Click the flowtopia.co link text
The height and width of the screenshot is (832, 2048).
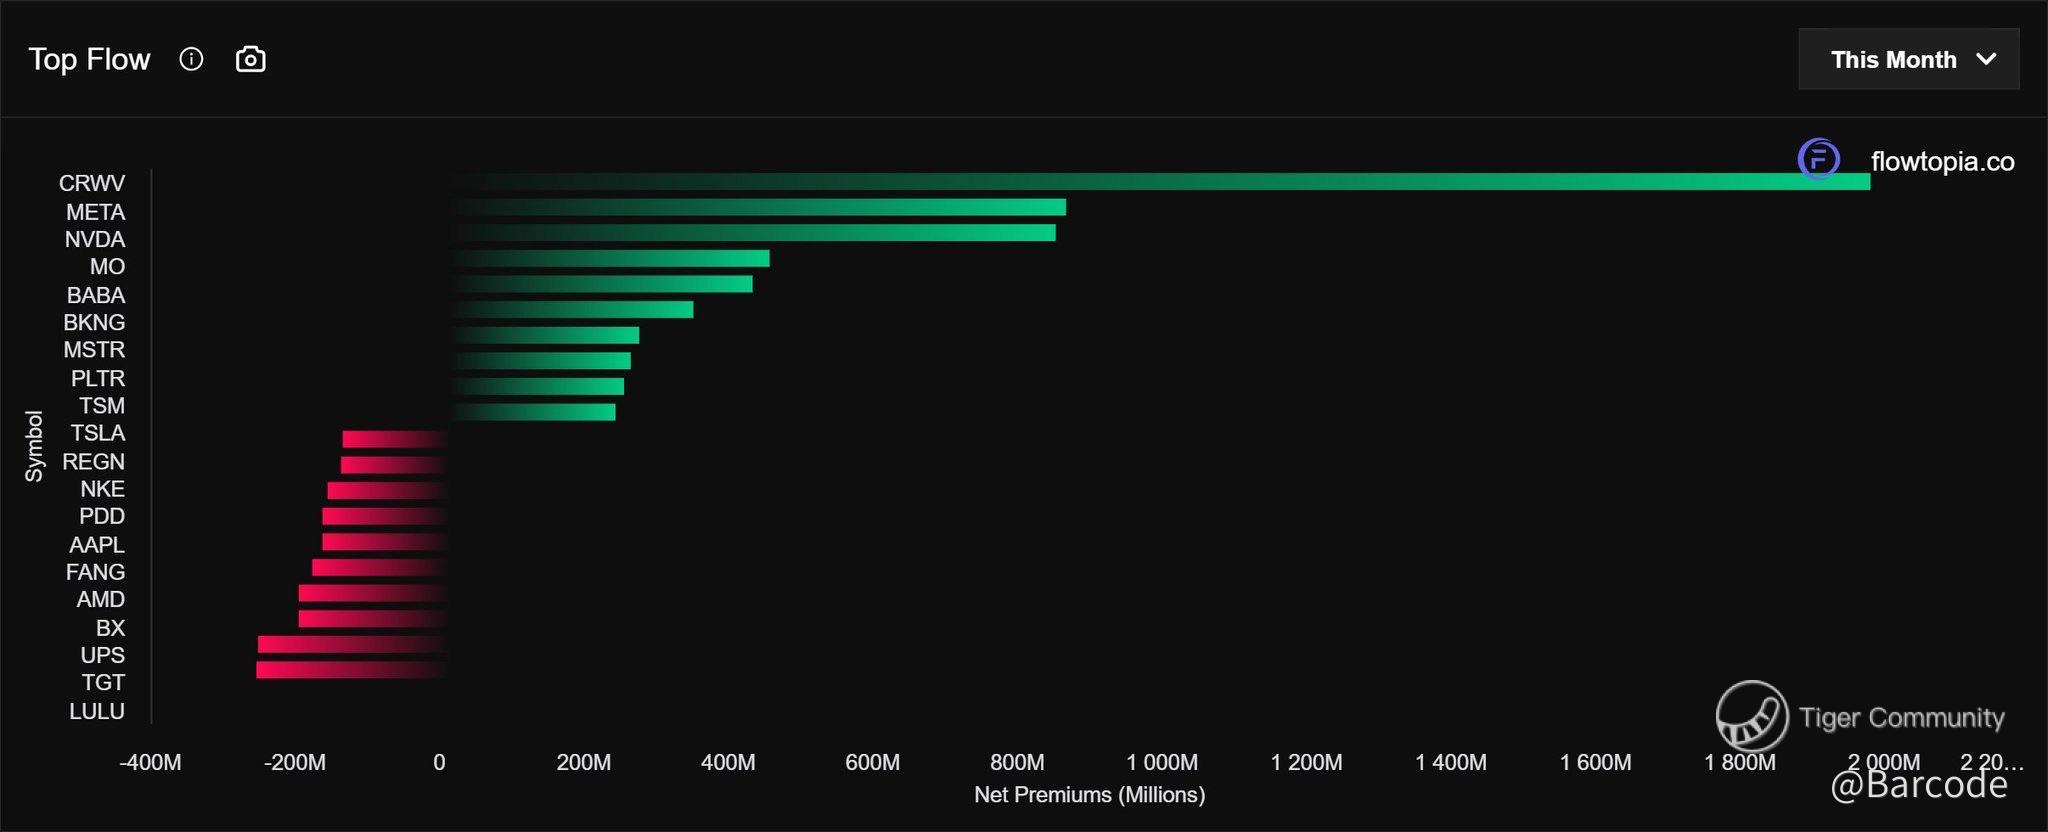point(1942,161)
